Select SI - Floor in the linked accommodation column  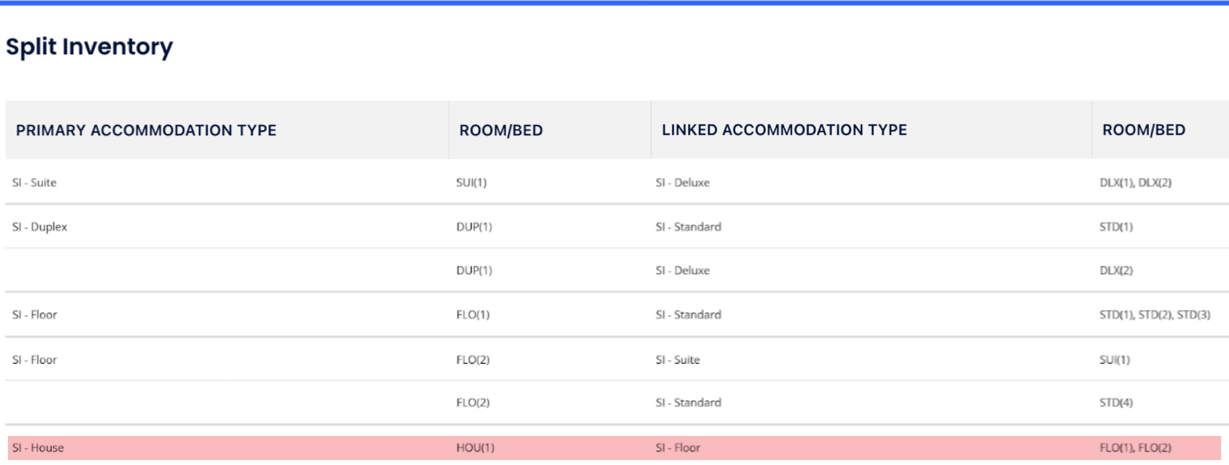pos(681,448)
